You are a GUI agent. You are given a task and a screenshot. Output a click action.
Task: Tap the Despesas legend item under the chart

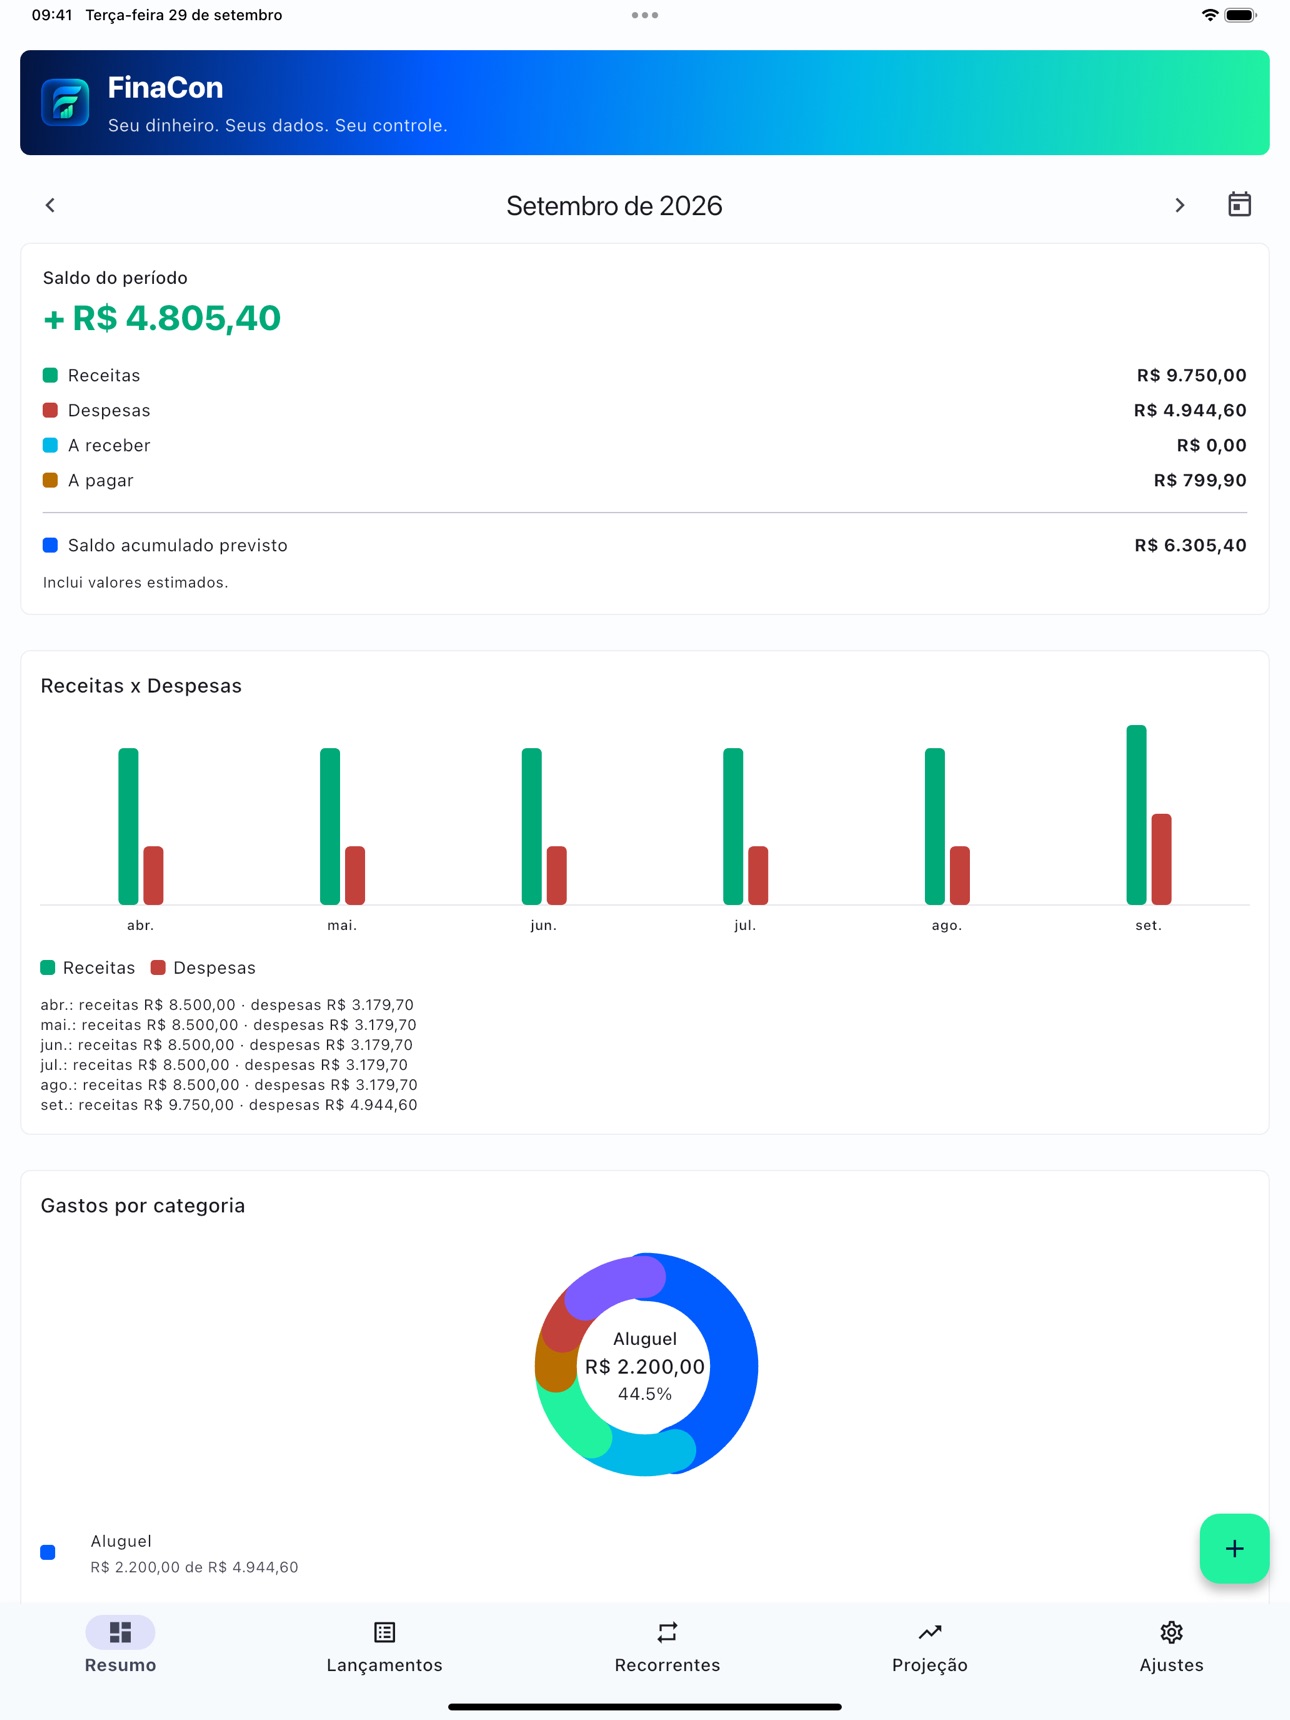point(203,968)
